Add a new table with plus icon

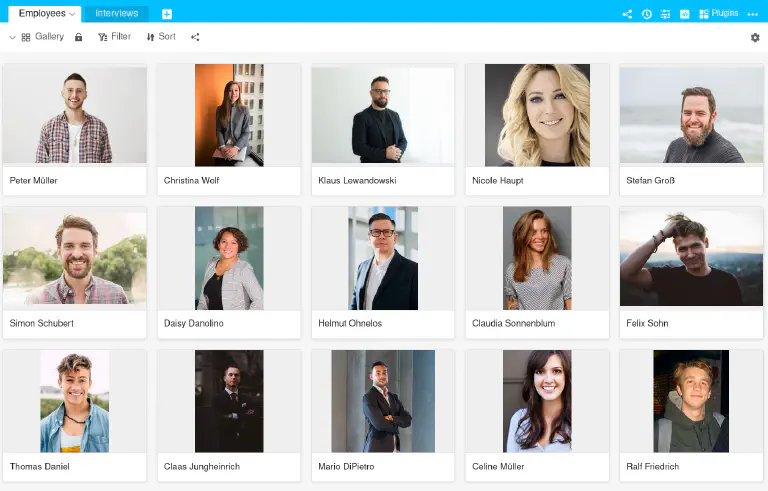pyautogui.click(x=167, y=14)
